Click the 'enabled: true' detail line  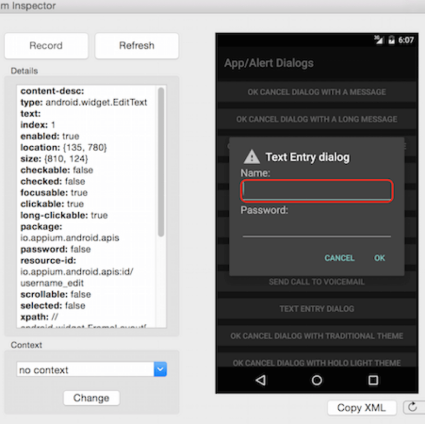[50, 136]
